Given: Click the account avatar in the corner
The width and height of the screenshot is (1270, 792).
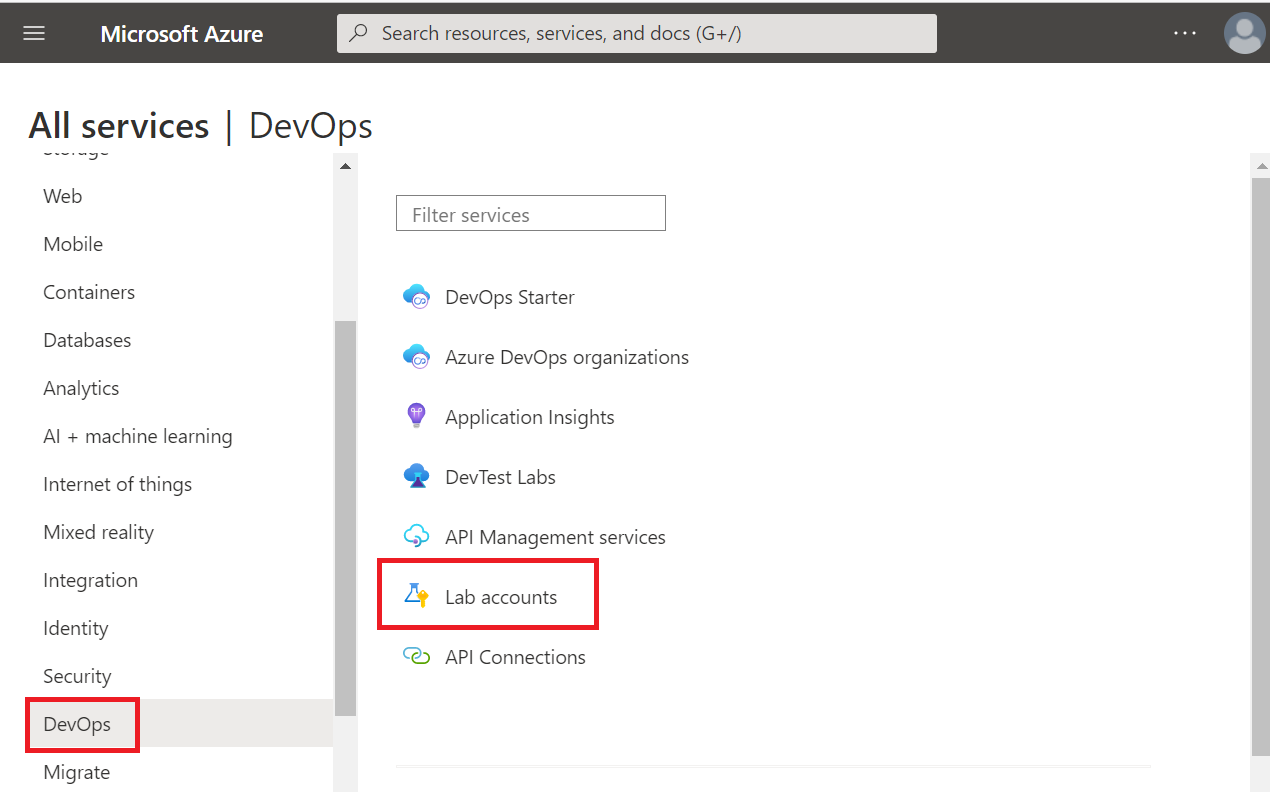Looking at the screenshot, I should 1244,33.
